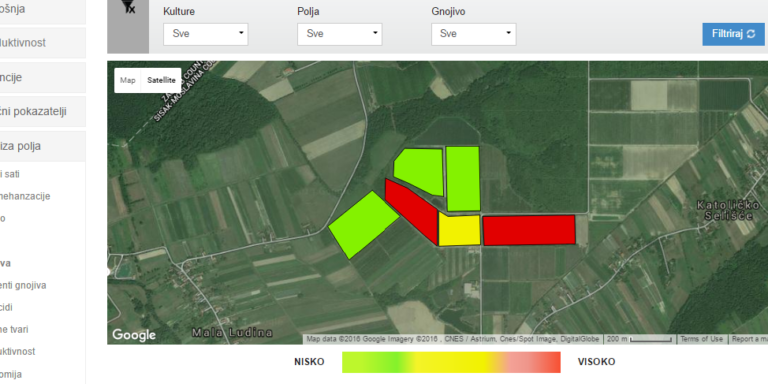Open the Polja dropdown
The image size is (768, 384).
click(339, 34)
